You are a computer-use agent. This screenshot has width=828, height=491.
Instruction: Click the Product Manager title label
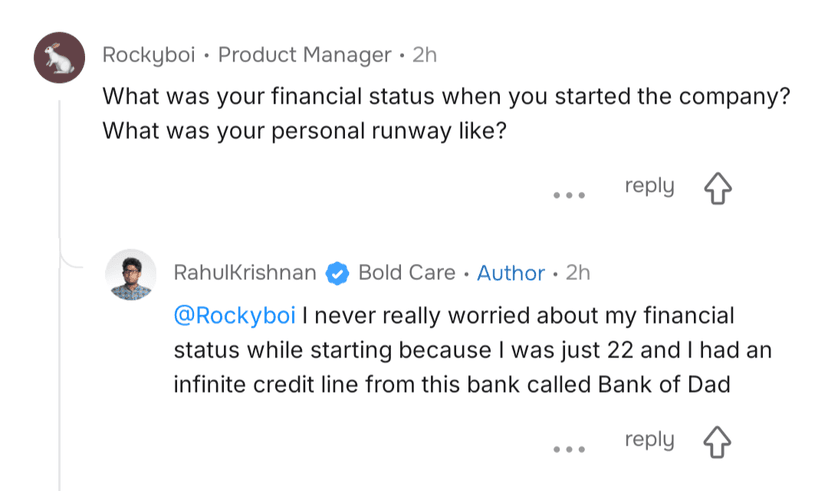pos(304,55)
